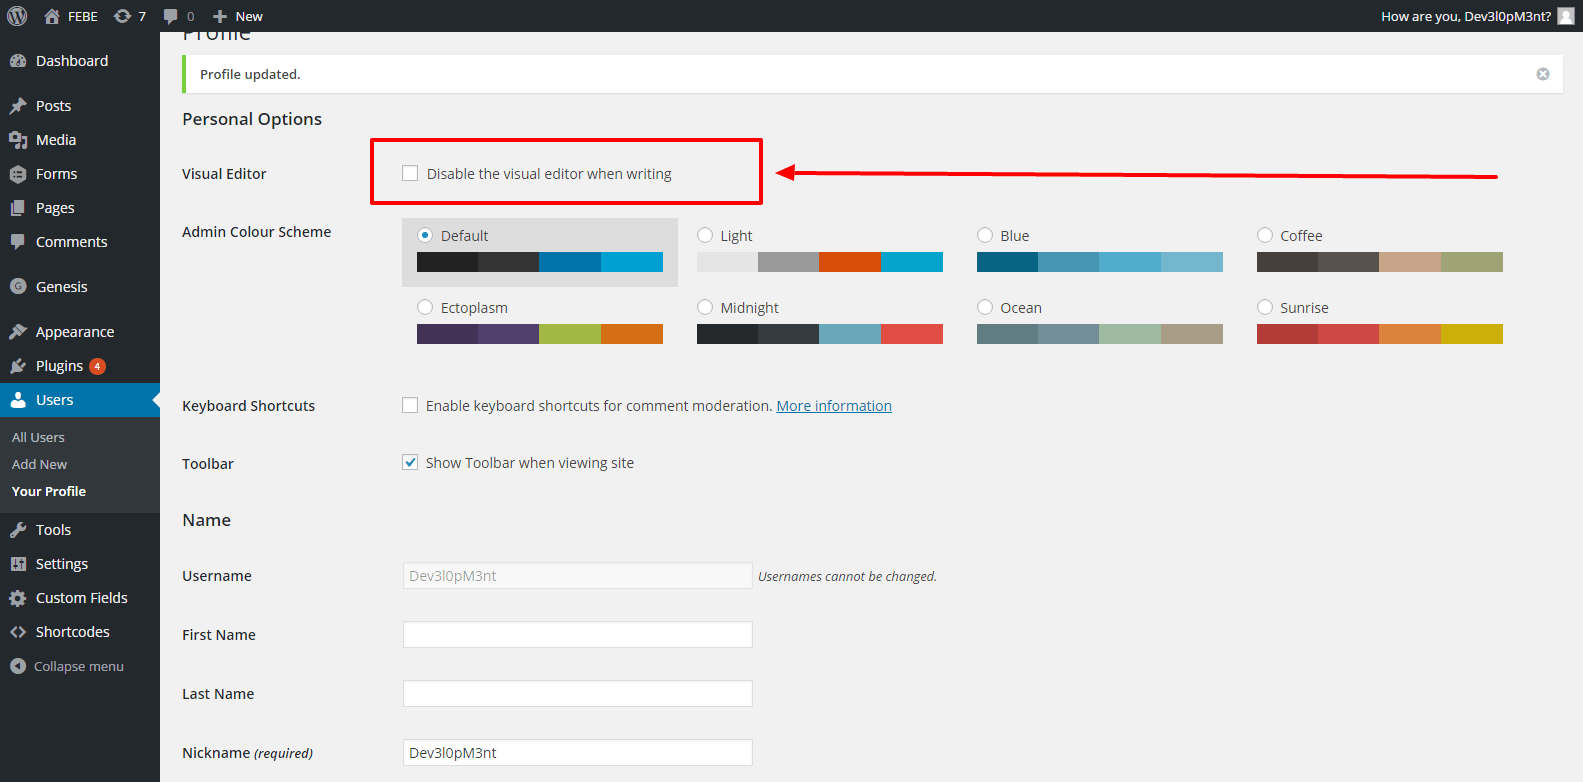Open the WordPress logo menu

pos(17,16)
